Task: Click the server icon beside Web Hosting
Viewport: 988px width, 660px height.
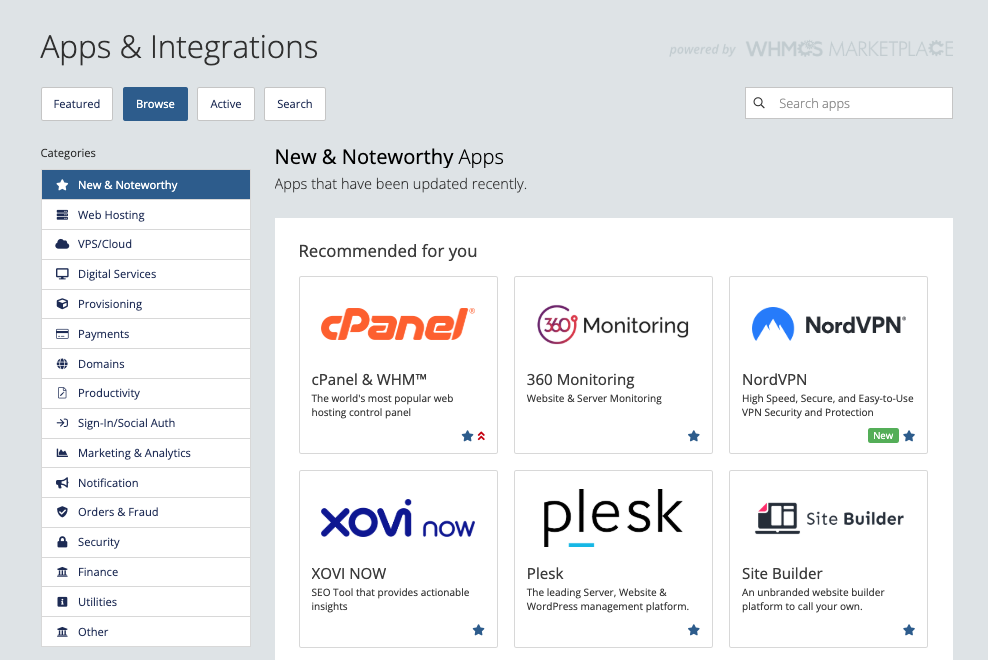Action: tap(62, 215)
